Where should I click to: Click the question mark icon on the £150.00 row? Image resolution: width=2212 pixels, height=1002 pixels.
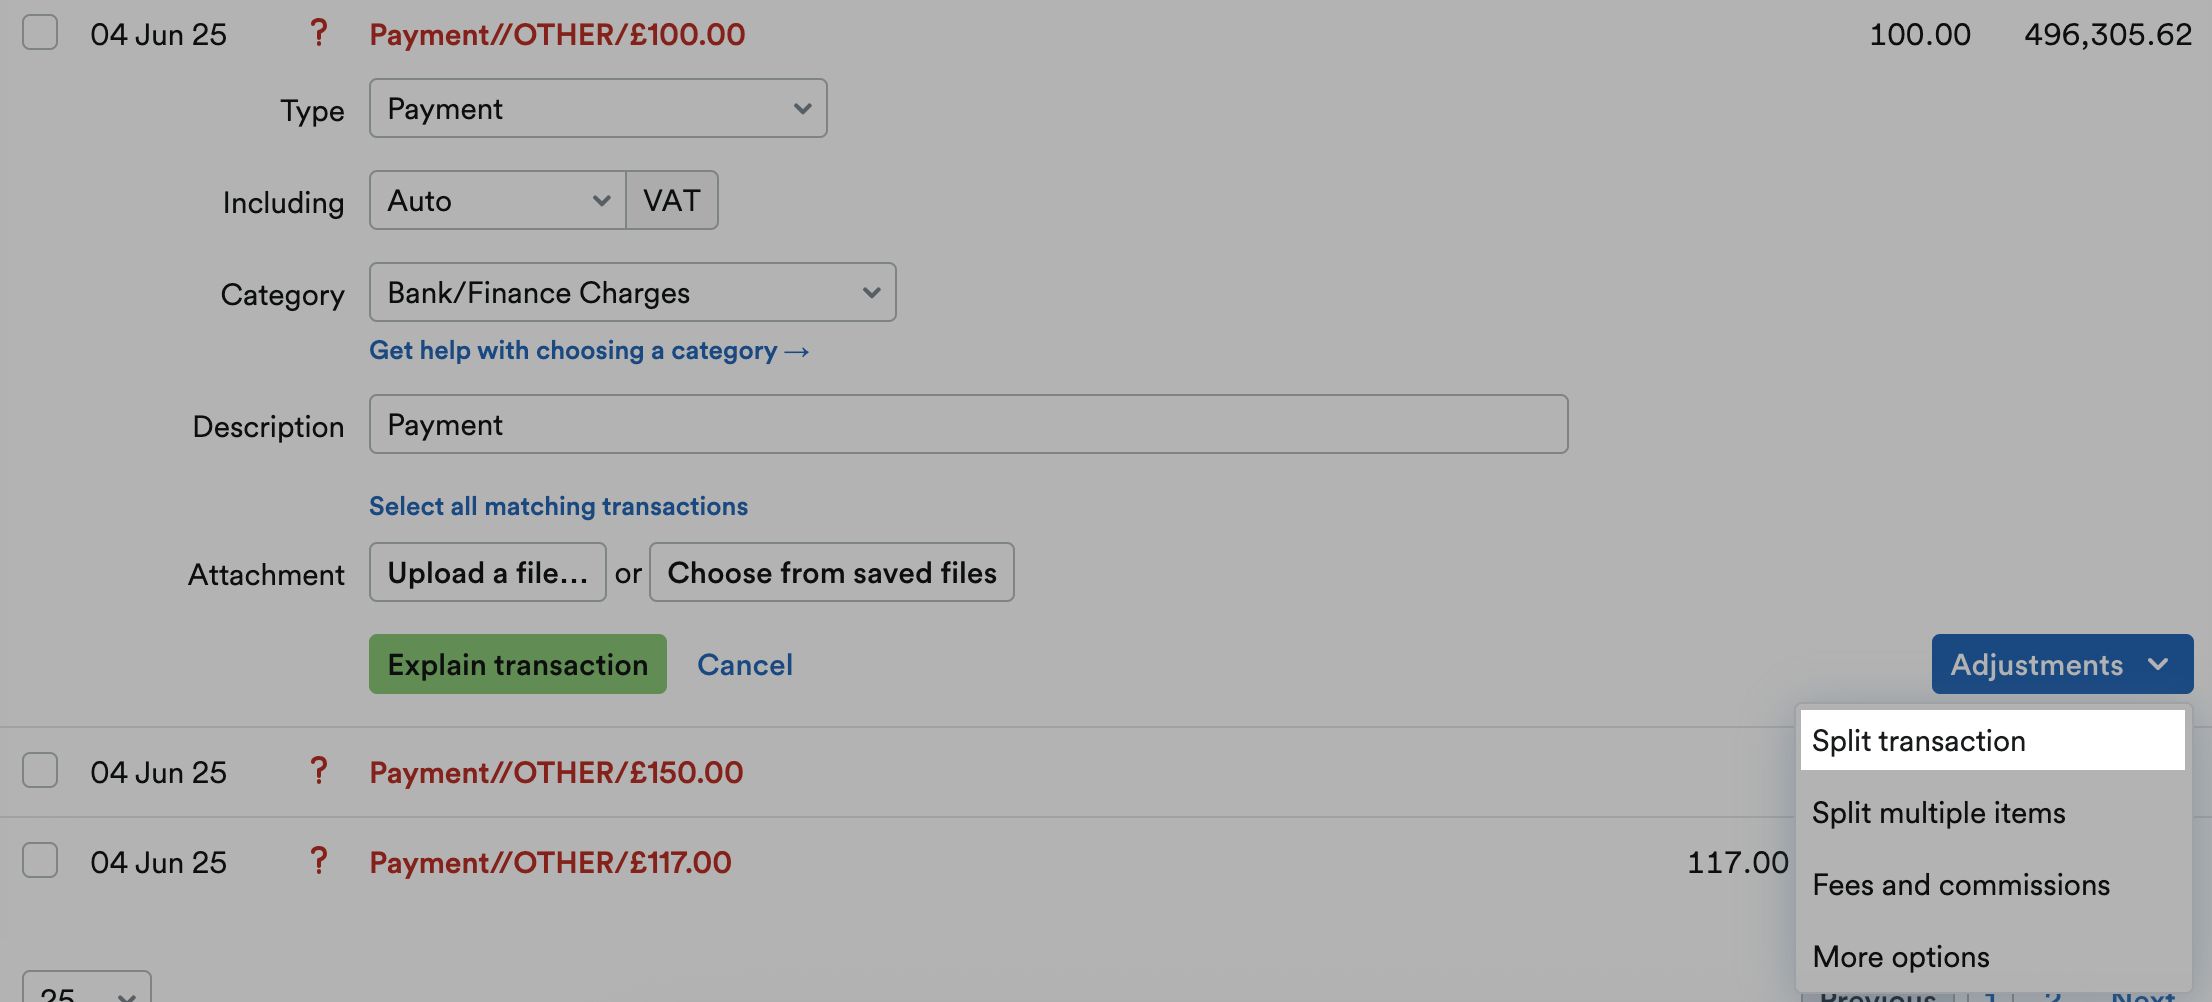319,771
